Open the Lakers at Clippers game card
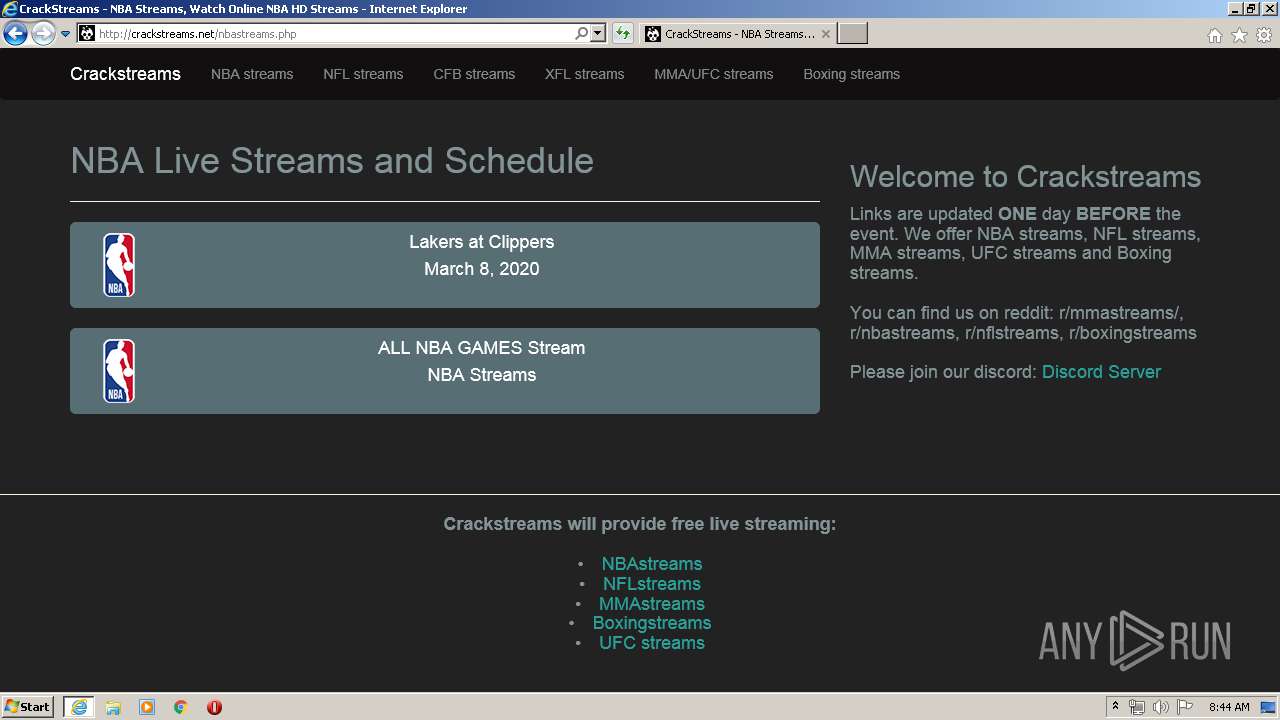Image resolution: width=1280 pixels, height=720 pixels. (x=445, y=265)
